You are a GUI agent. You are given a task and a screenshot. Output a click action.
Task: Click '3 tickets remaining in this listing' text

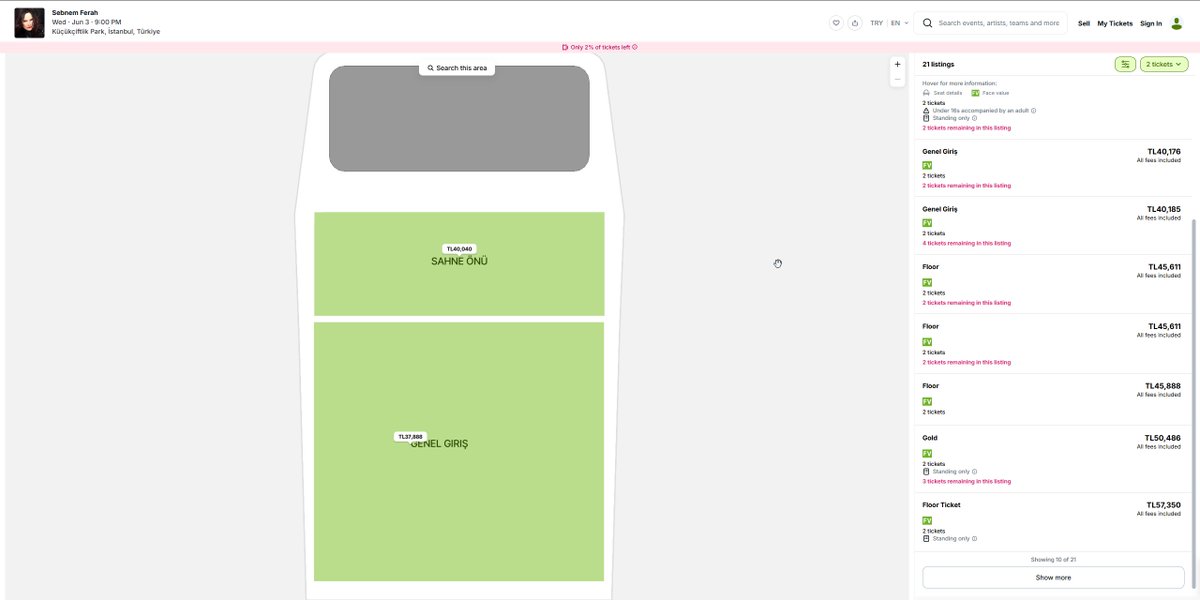coord(966,481)
